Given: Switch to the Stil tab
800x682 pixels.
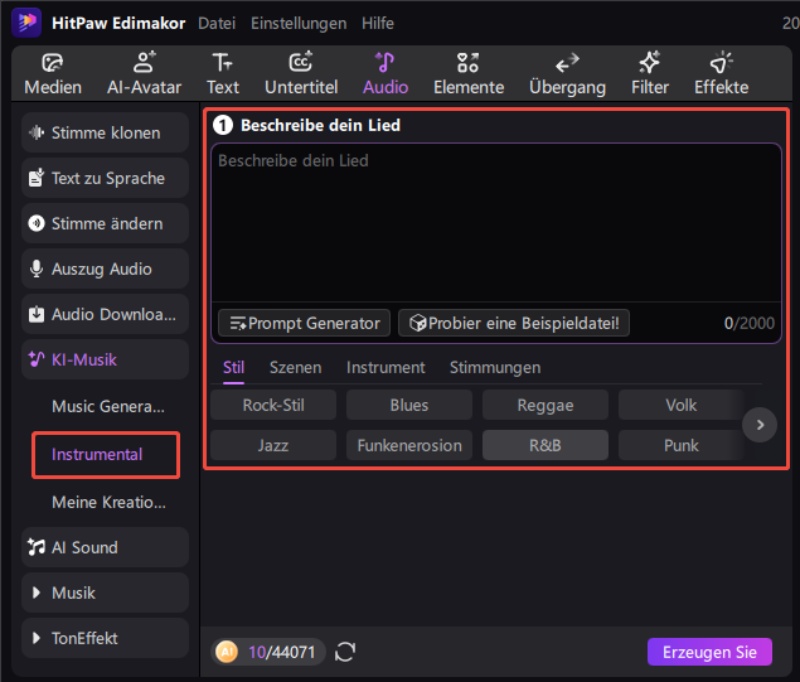Looking at the screenshot, I should [234, 367].
